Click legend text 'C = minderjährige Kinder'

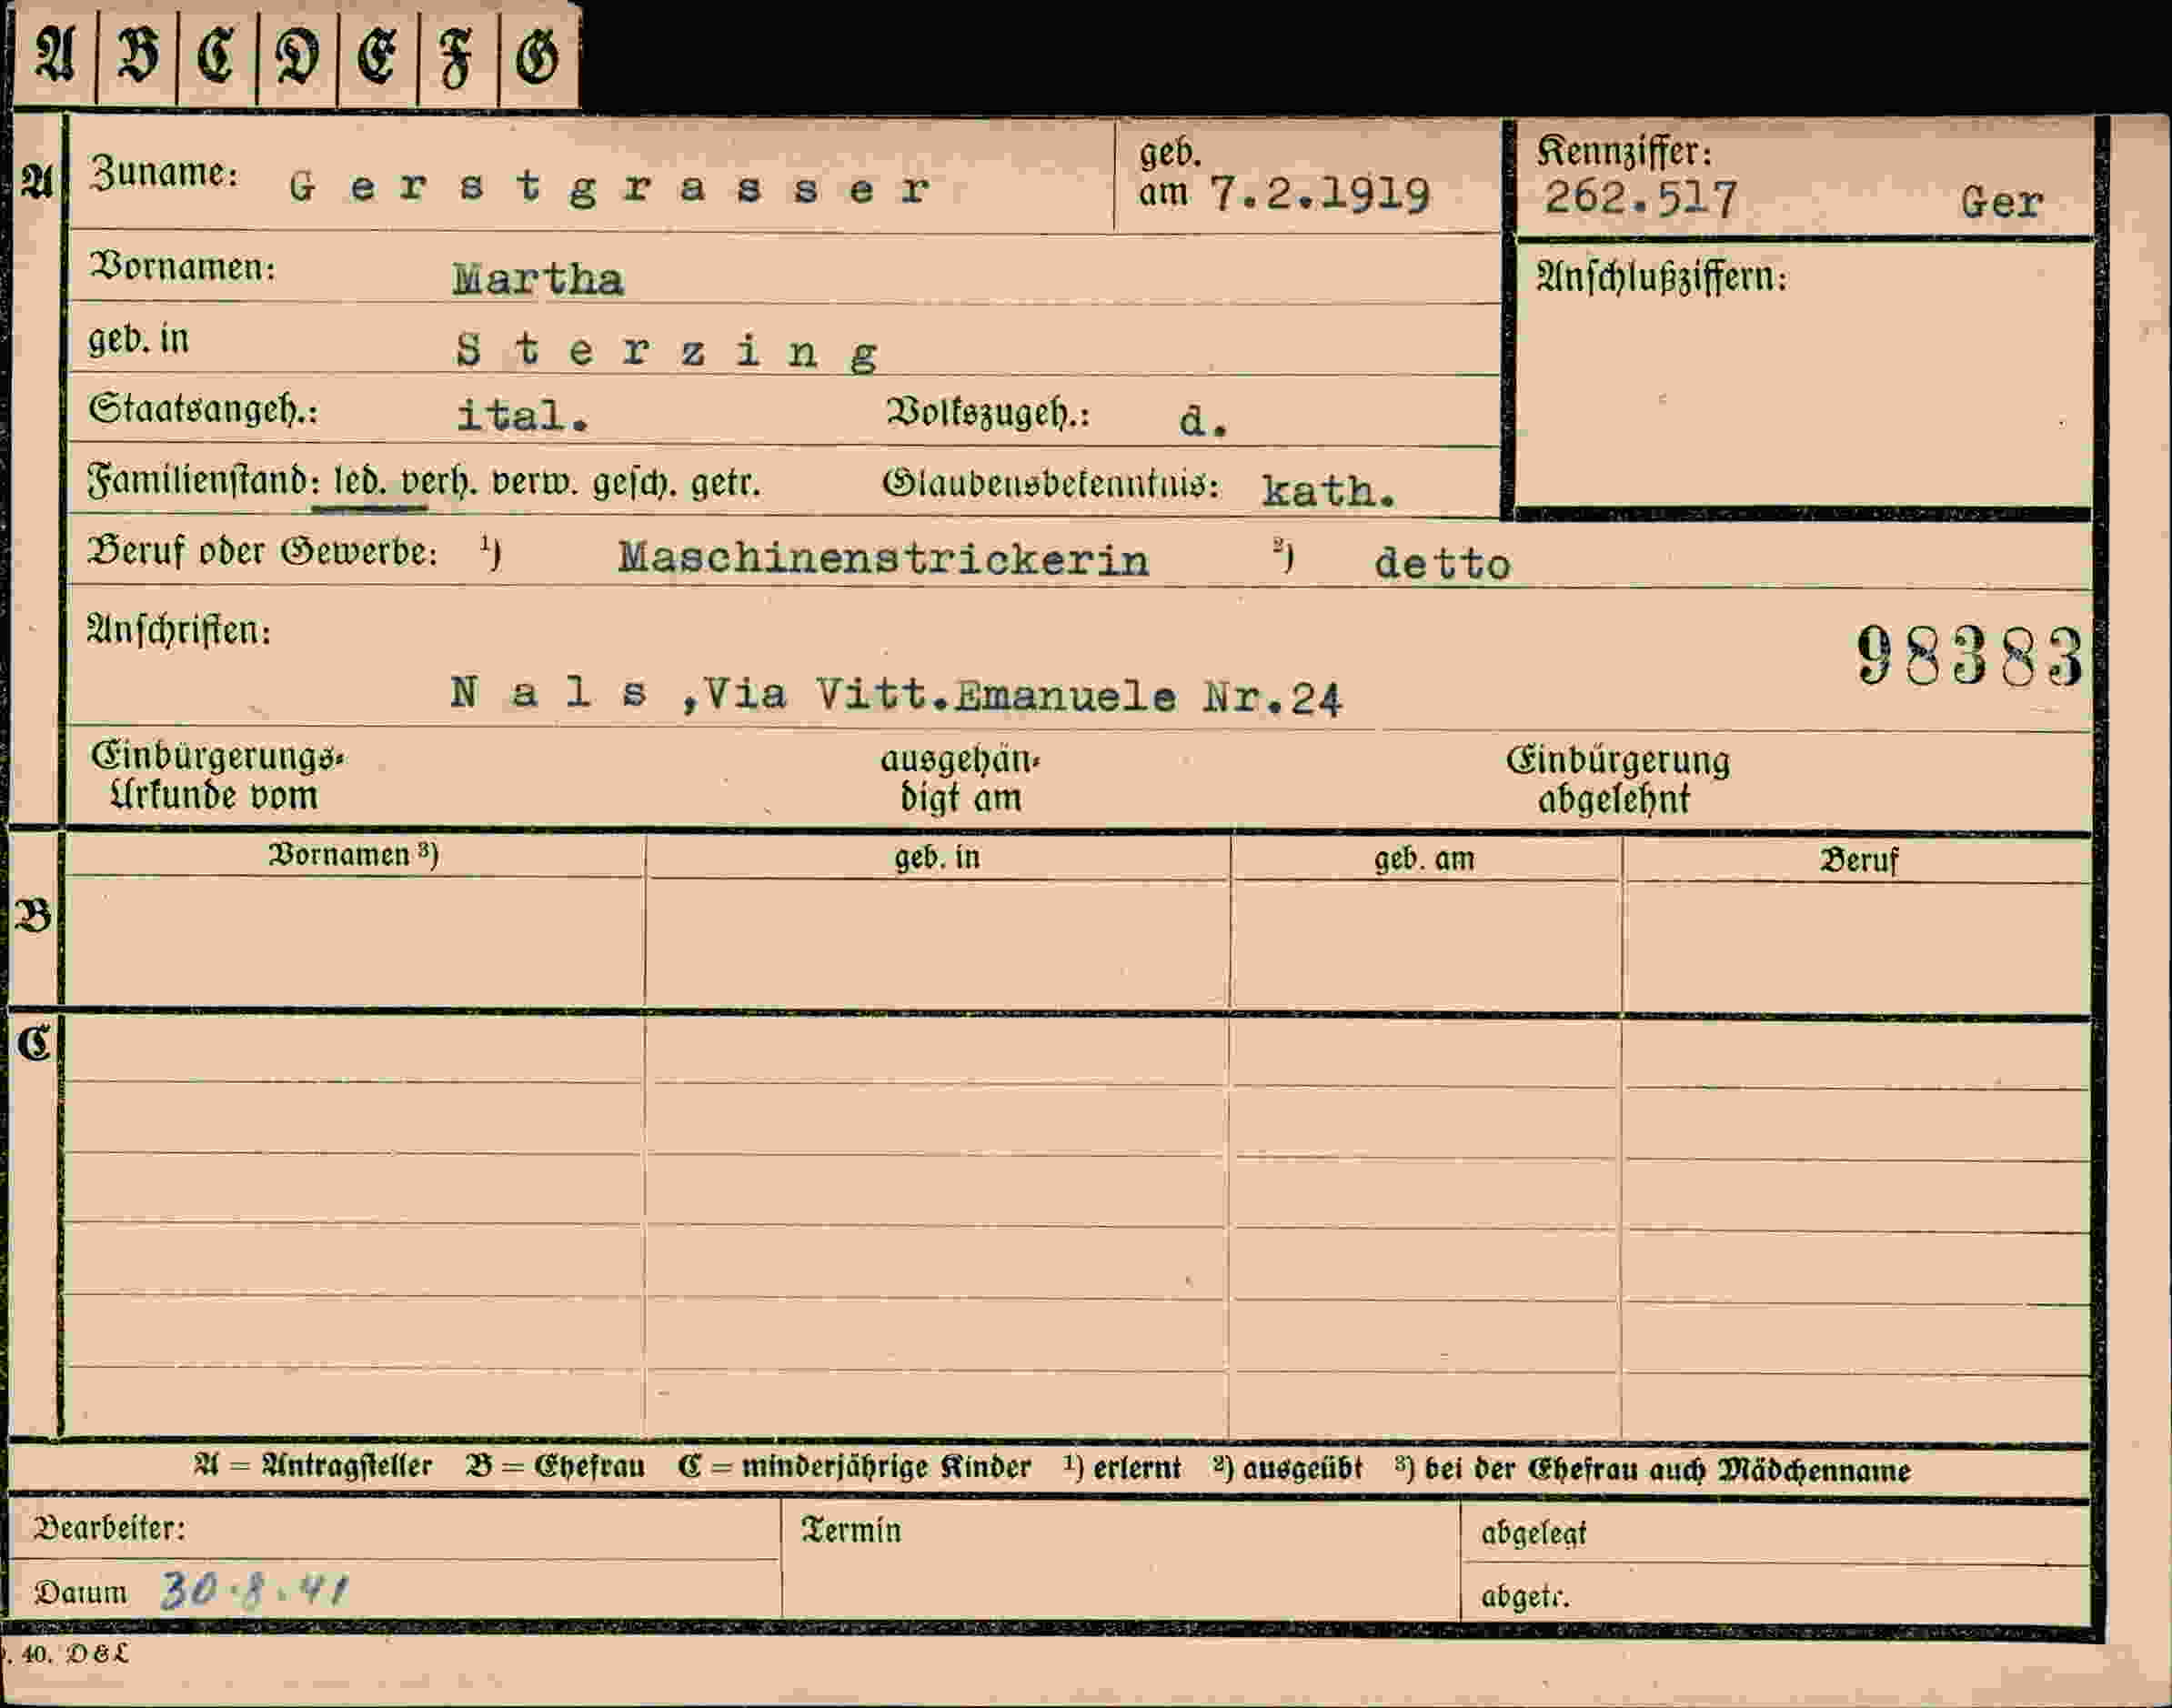(x=854, y=1468)
